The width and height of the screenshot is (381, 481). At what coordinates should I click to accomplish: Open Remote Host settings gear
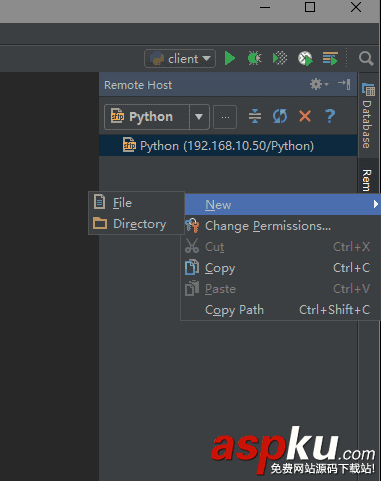pos(319,84)
